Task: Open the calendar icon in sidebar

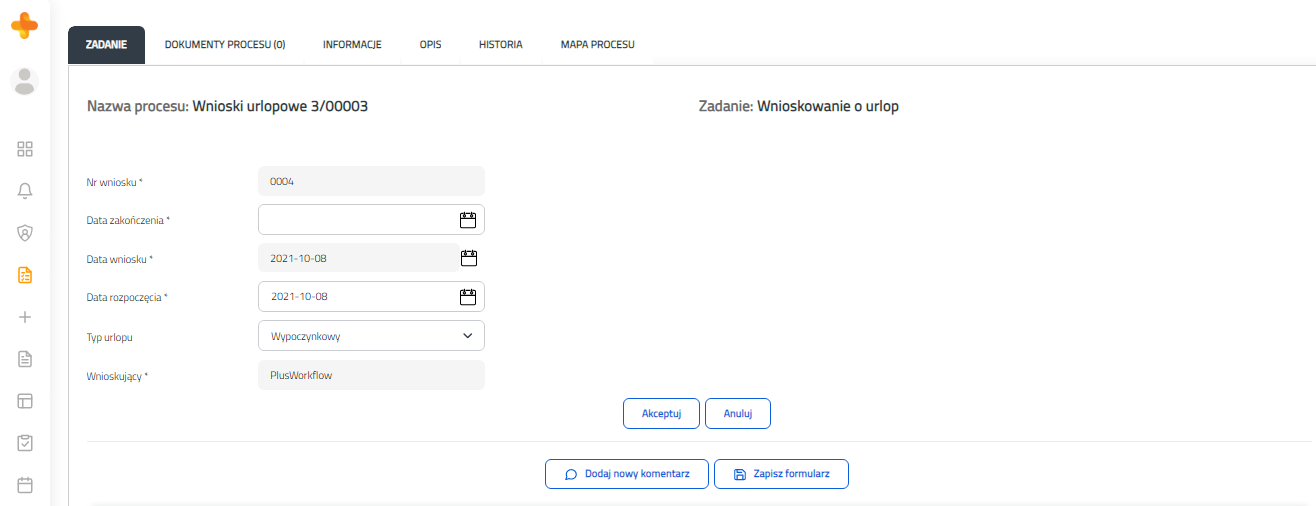Action: click(x=25, y=485)
